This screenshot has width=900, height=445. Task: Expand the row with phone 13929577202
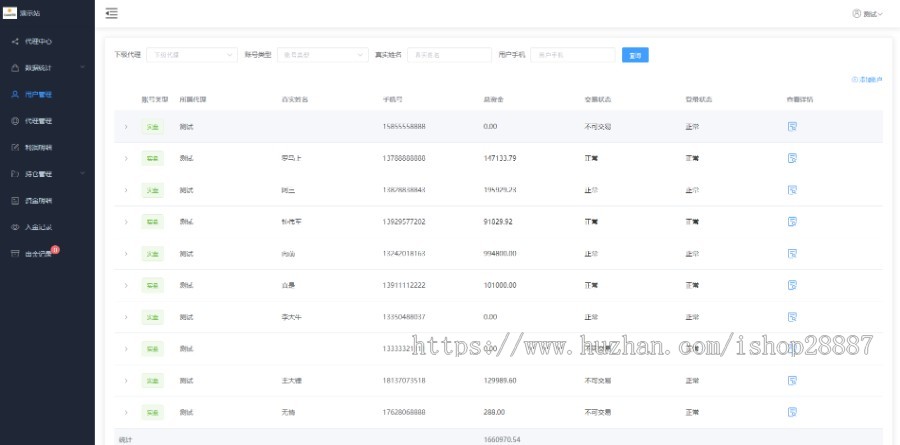click(126, 222)
